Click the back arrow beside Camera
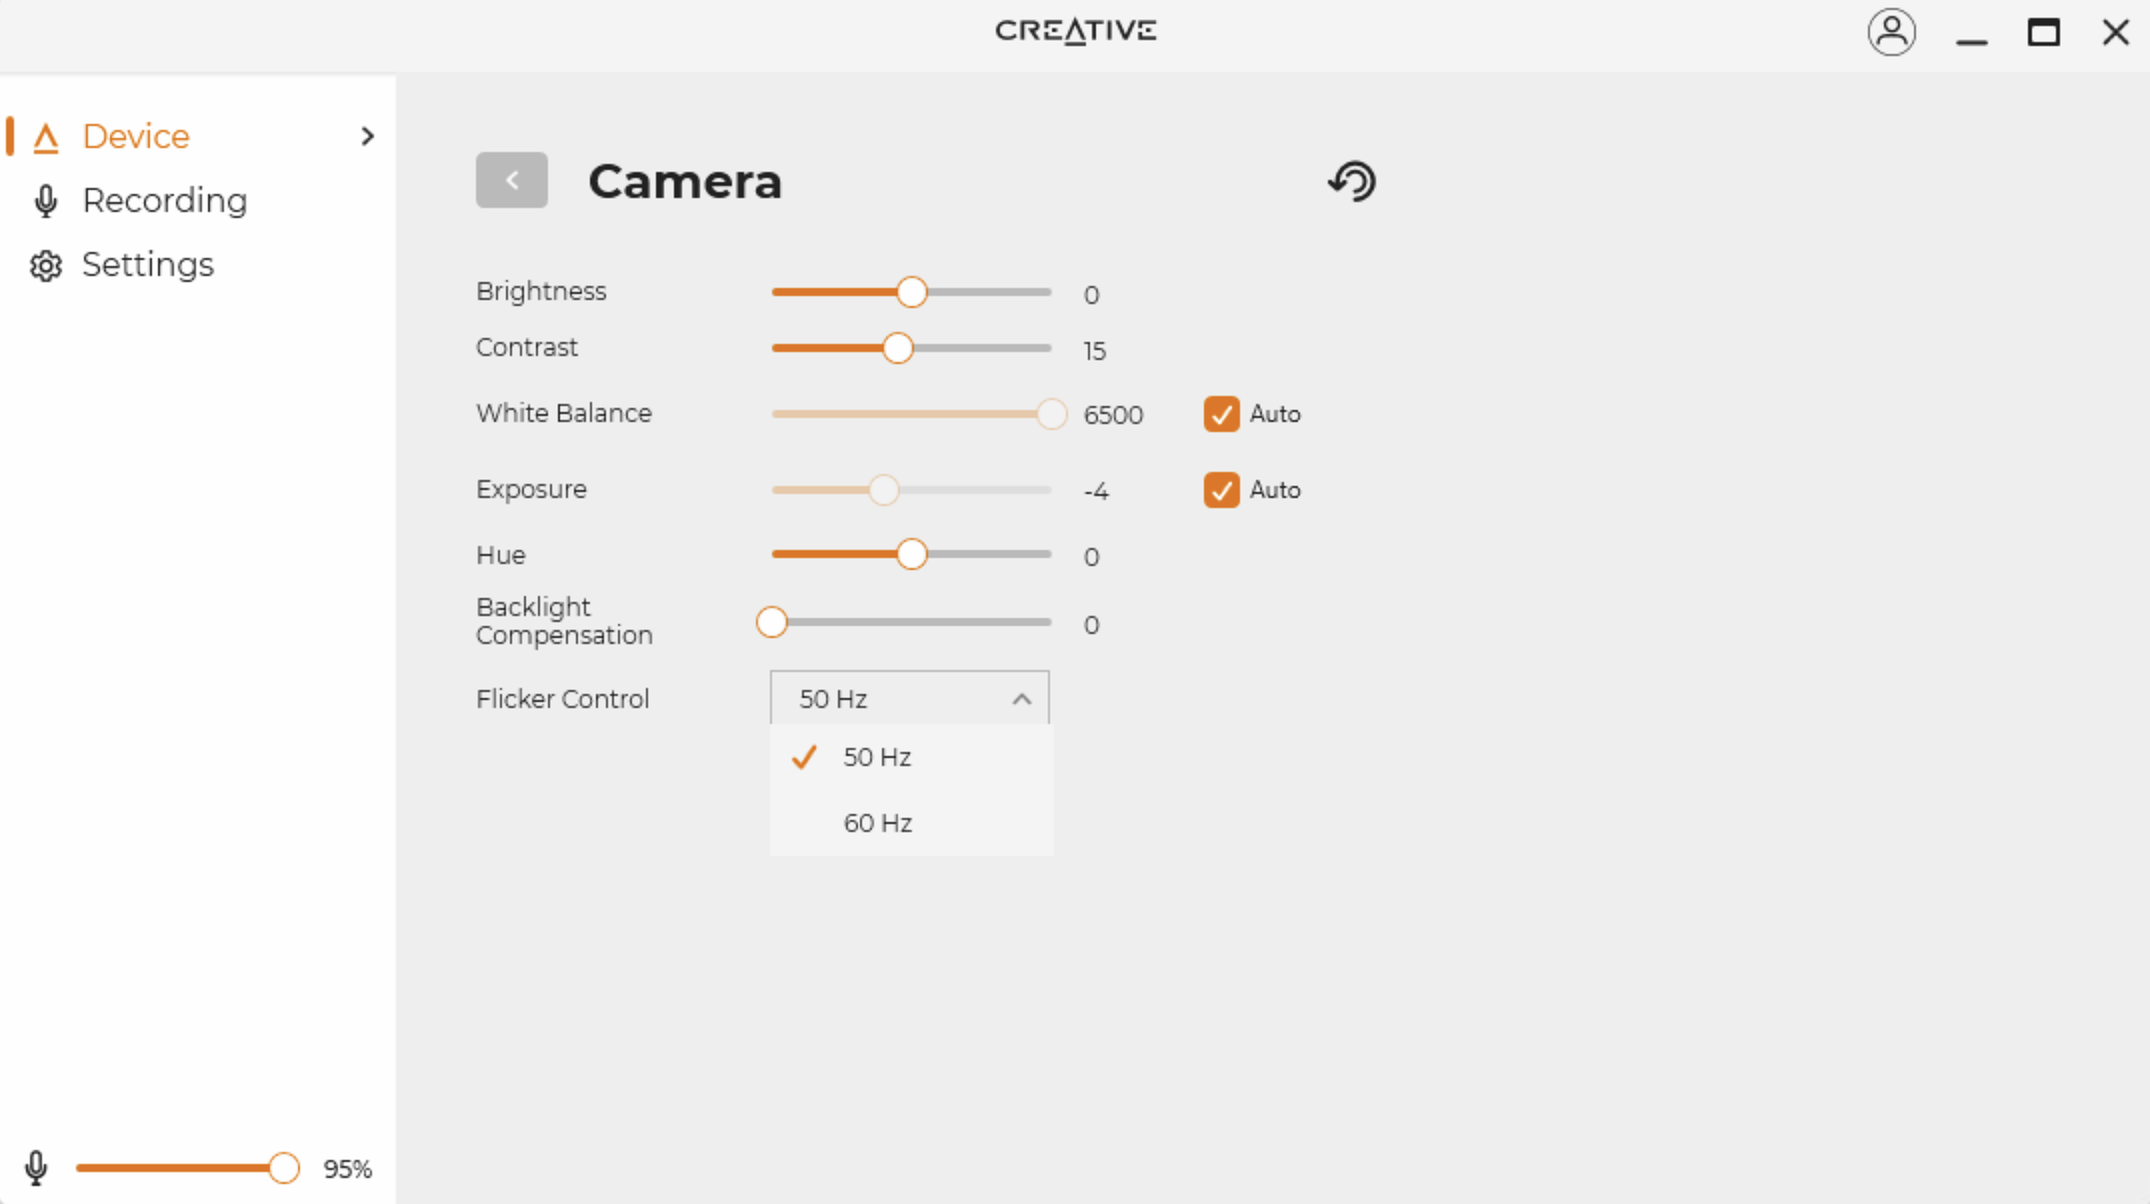Viewport: 2150px width, 1204px height. (511, 180)
